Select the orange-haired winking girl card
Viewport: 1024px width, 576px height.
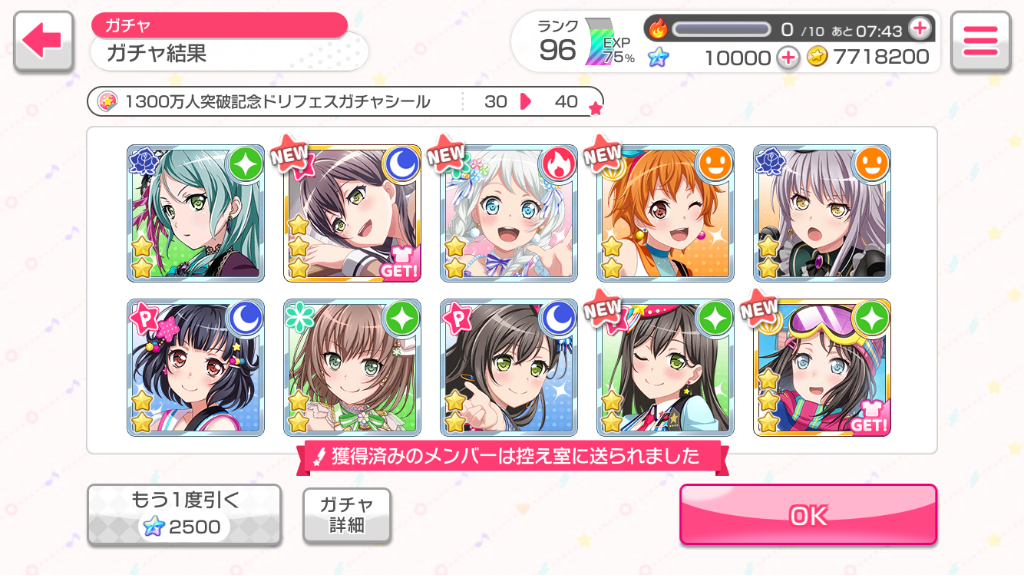click(x=665, y=214)
